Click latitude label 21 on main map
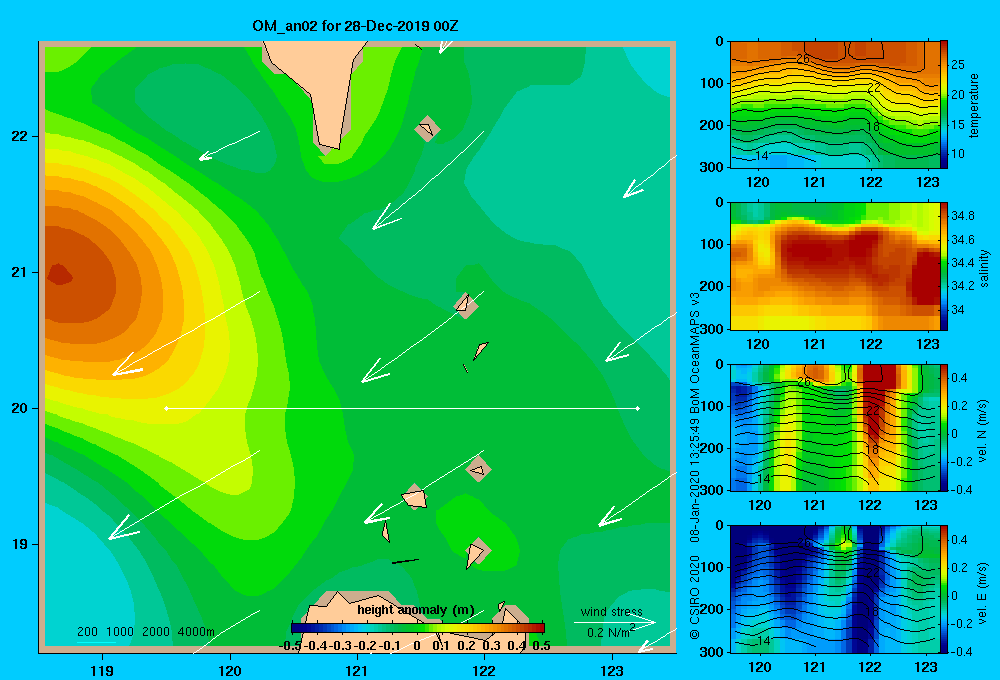Screen dimensions: 1000x680 (x=20, y=272)
